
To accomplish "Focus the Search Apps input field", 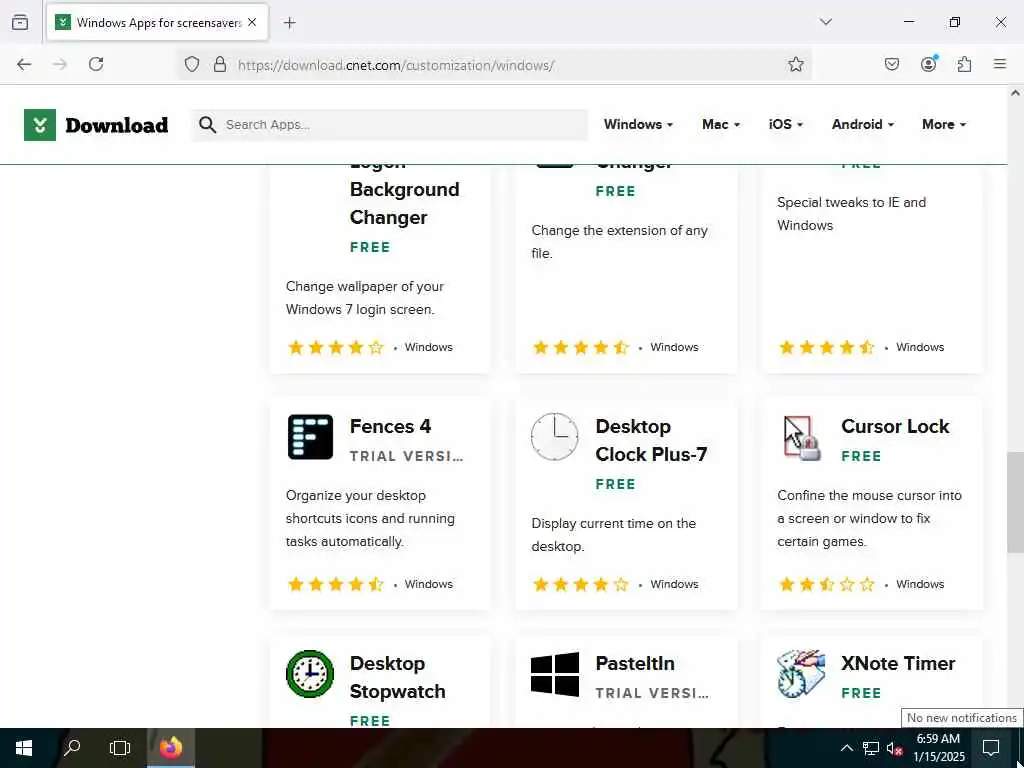I will (389, 125).
